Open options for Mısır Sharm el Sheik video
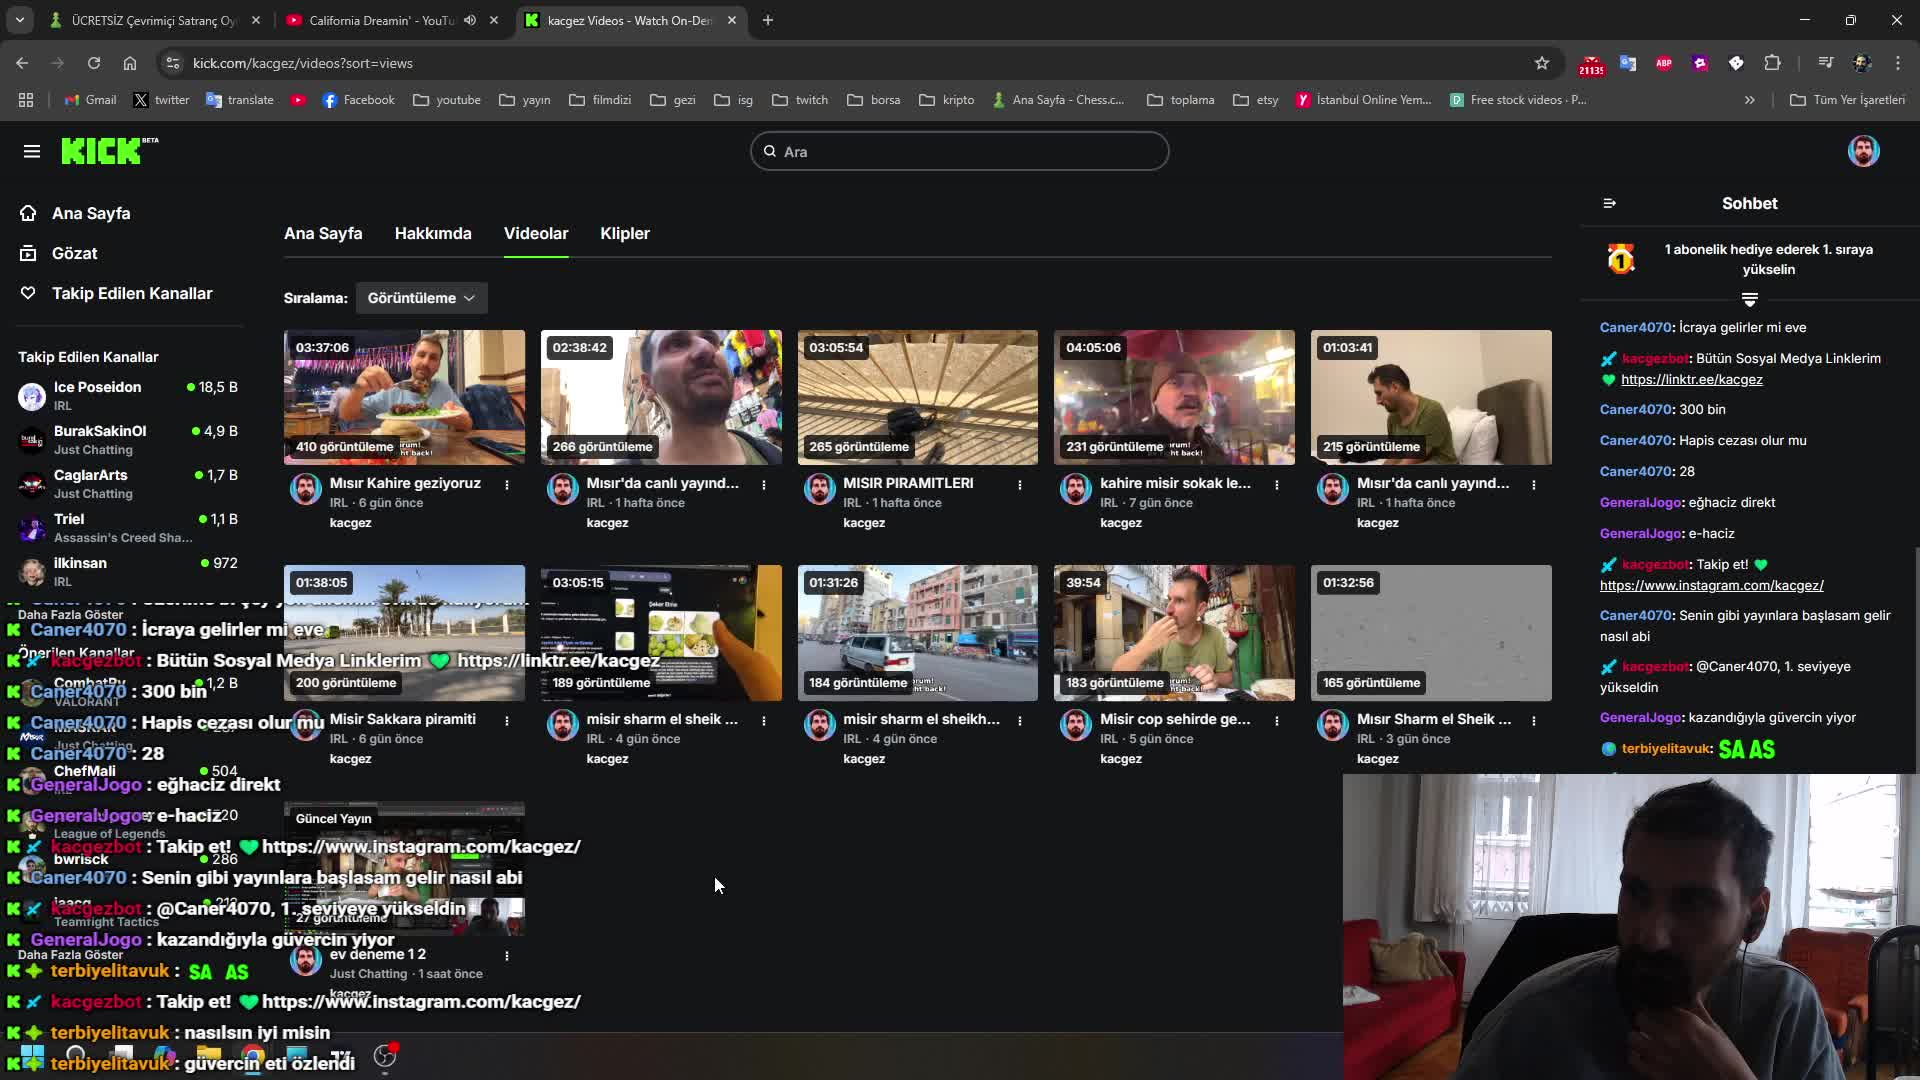1920x1080 pixels. pos(1534,720)
